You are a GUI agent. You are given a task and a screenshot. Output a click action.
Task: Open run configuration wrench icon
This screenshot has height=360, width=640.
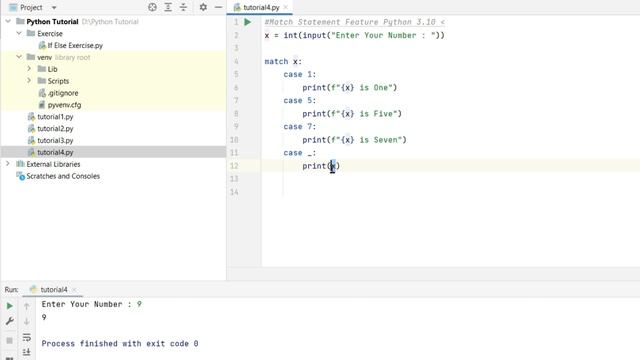(x=9, y=321)
